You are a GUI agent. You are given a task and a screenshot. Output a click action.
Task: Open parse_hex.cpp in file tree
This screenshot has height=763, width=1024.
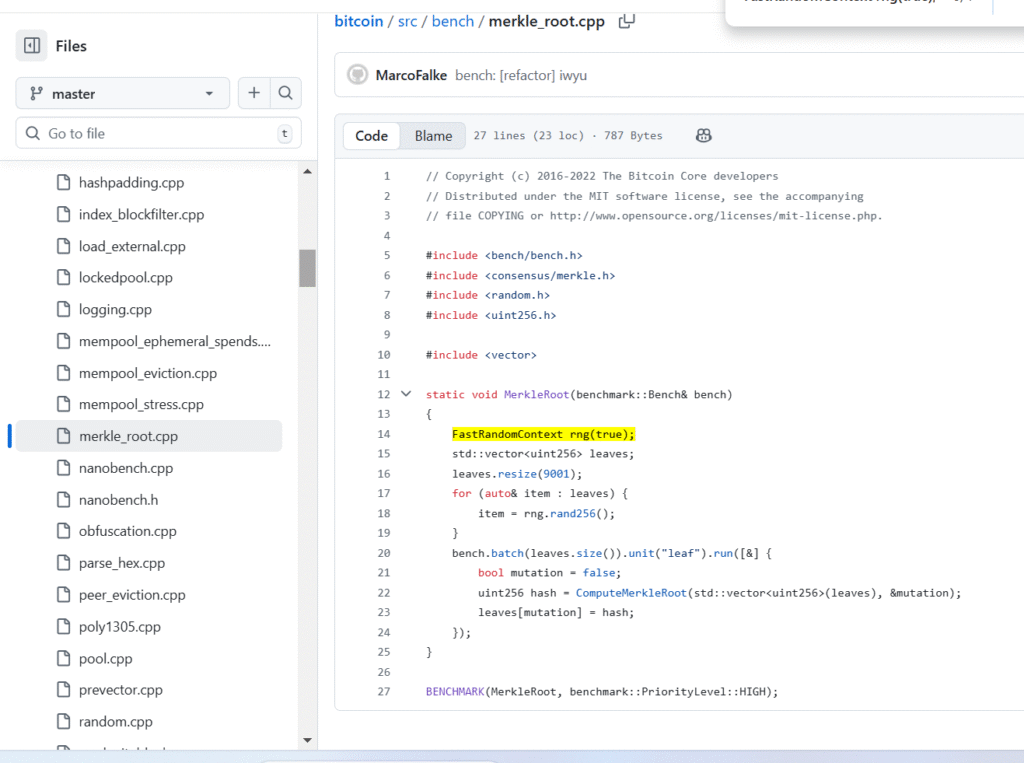pos(121,563)
